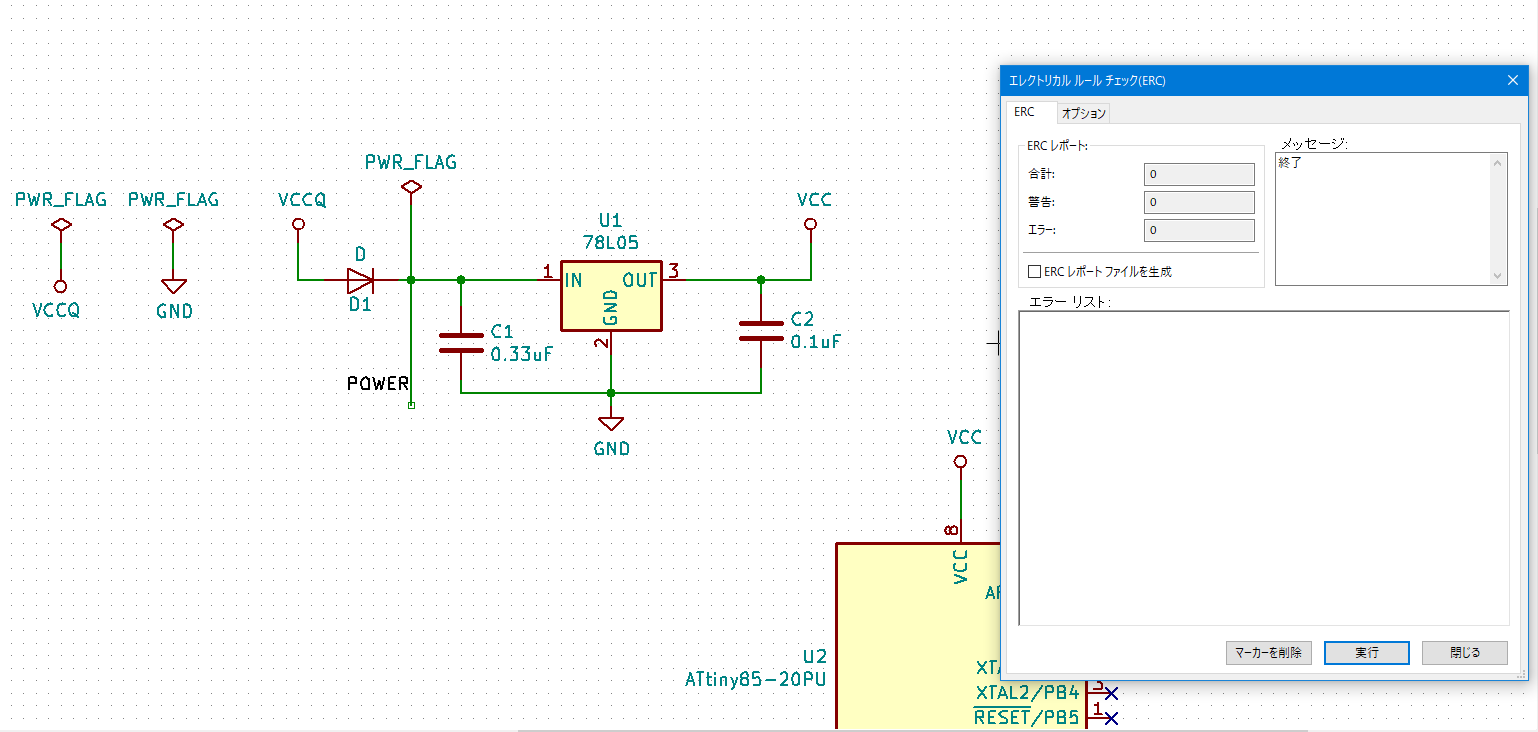Screen dimensions: 1538x732
Task: Click the 警告 count field
Action: 1199,202
